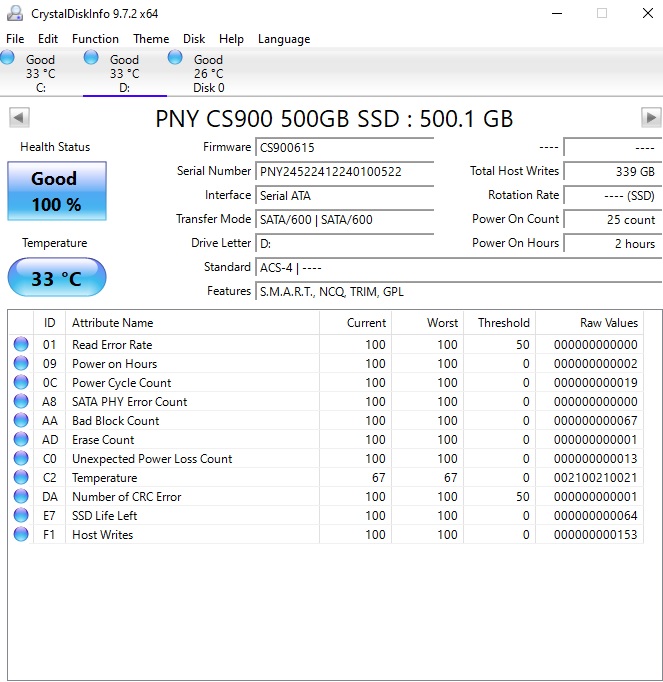Click the Serial Number field
663x682 pixels.
pos(344,171)
